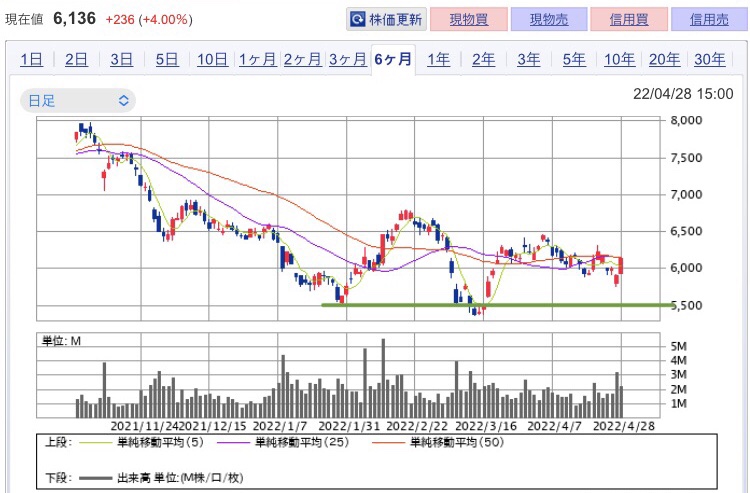The image size is (750, 493).
Task: Select the 1ヶ月 chart period
Action: (x=257, y=59)
